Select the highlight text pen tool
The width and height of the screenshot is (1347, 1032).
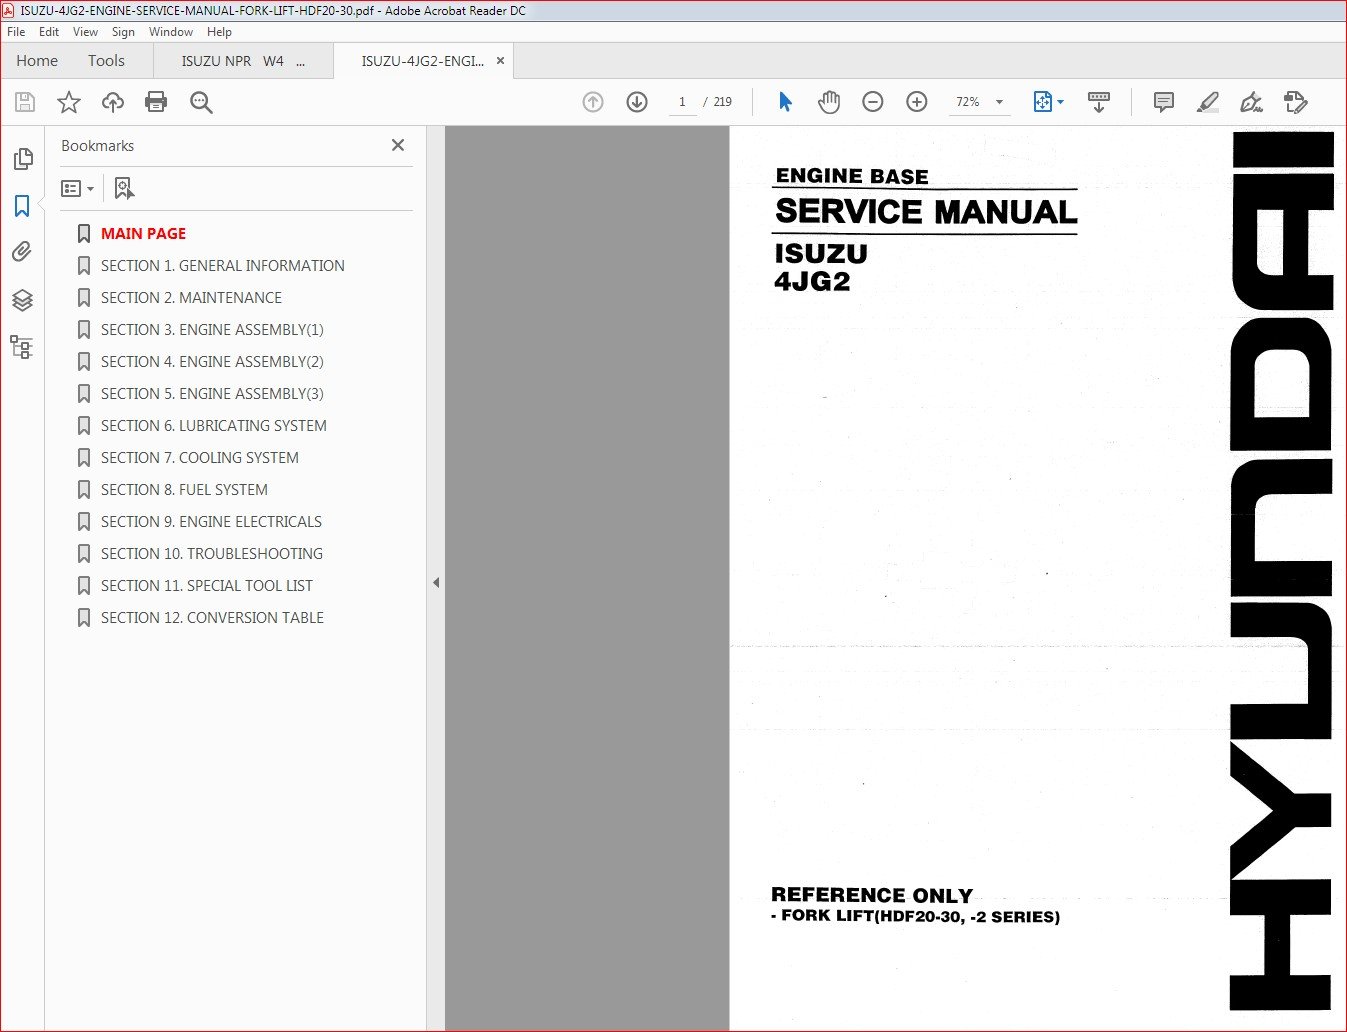[x=1208, y=102]
